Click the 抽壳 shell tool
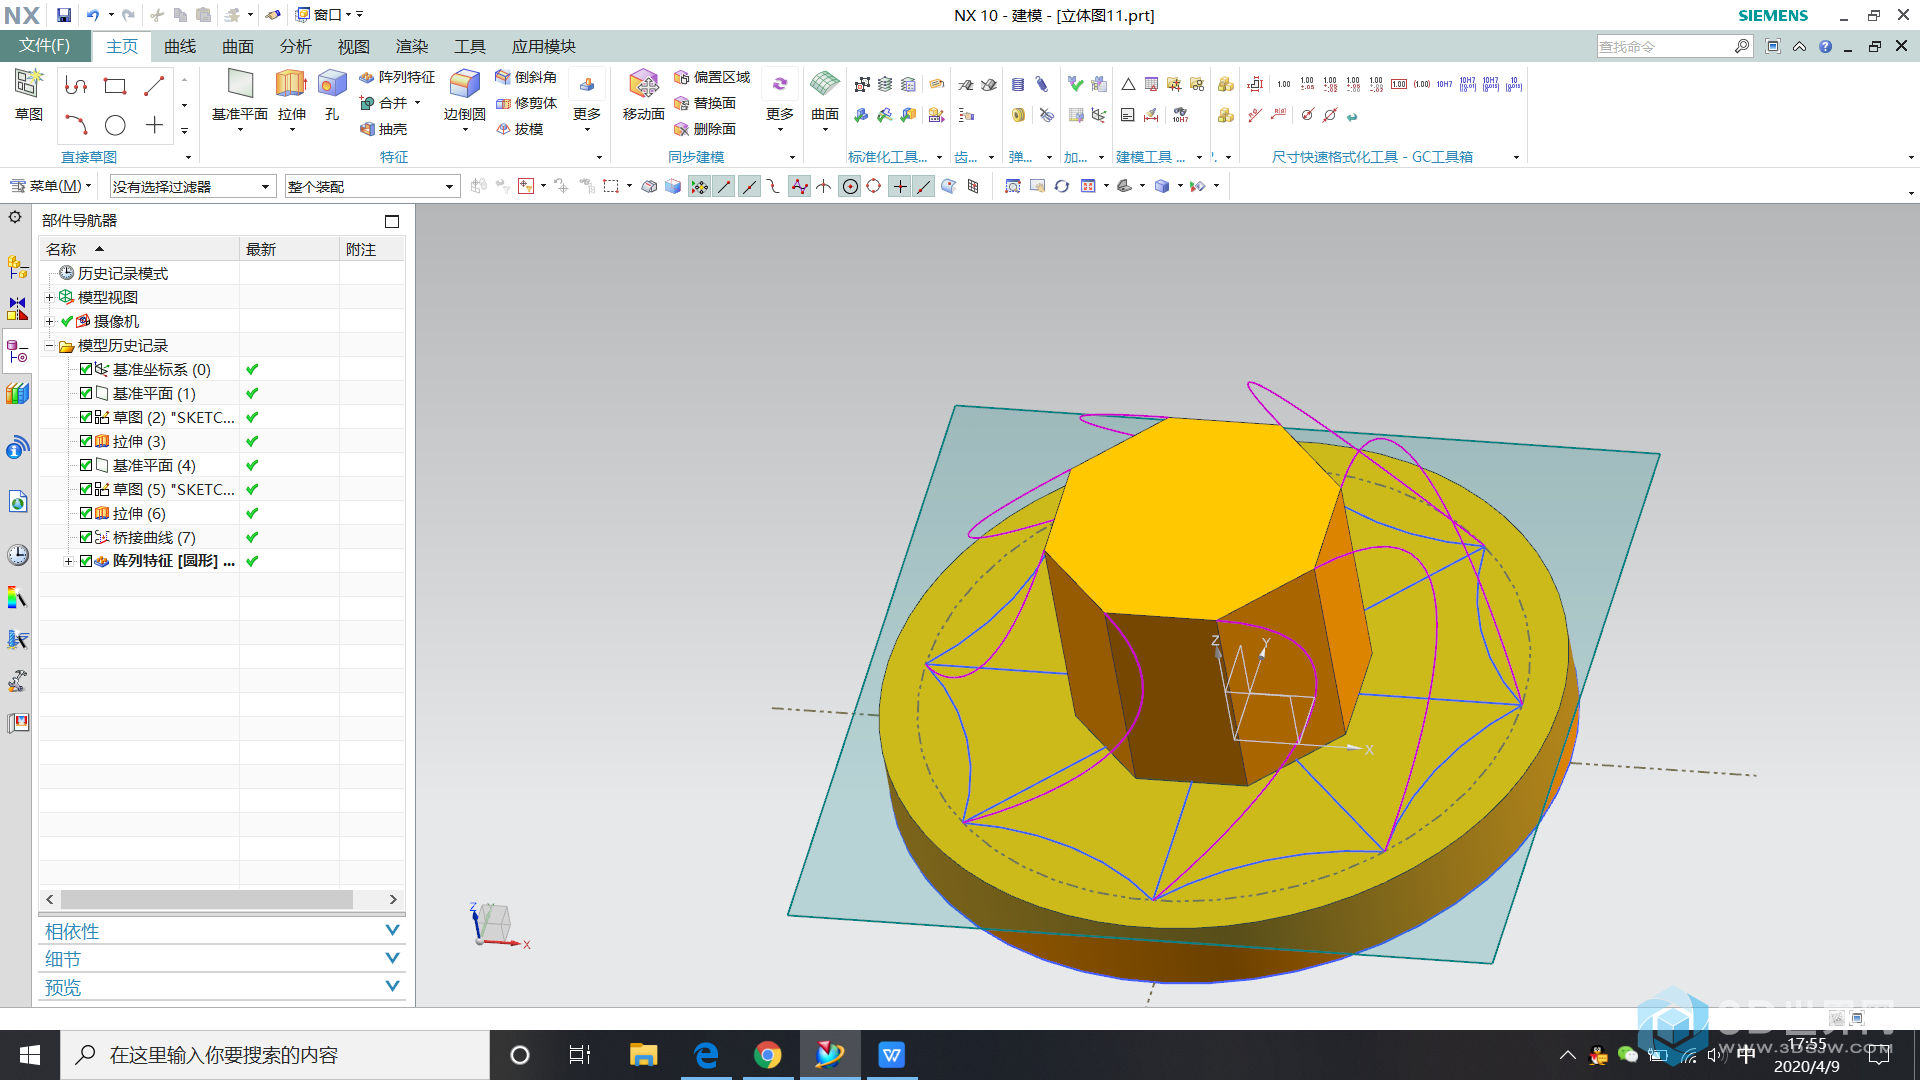The width and height of the screenshot is (1920, 1080). coord(384,129)
